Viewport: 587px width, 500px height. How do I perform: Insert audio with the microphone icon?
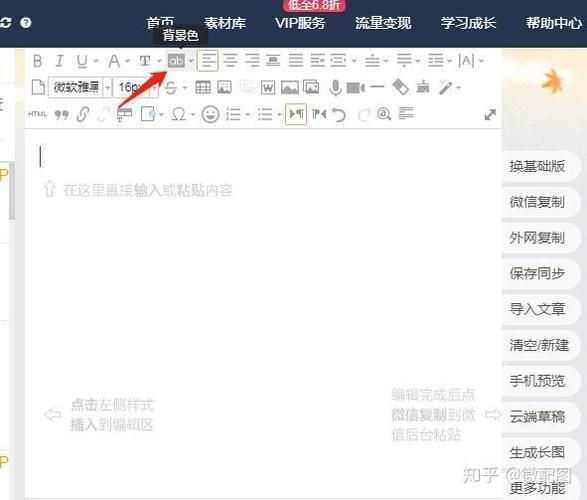[335, 88]
